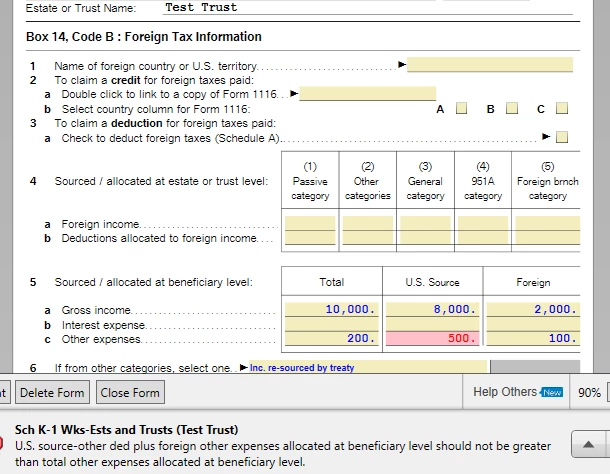Click the Passive category column header
Screen dimensions: 610x474
click(x=310, y=181)
